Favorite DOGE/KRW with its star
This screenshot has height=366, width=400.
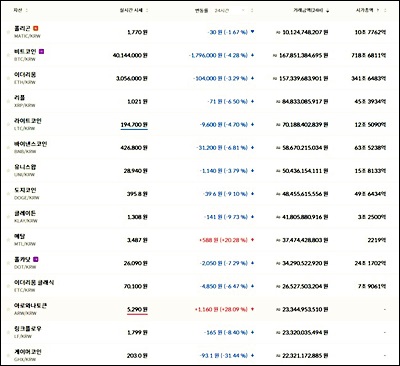pos(8,194)
